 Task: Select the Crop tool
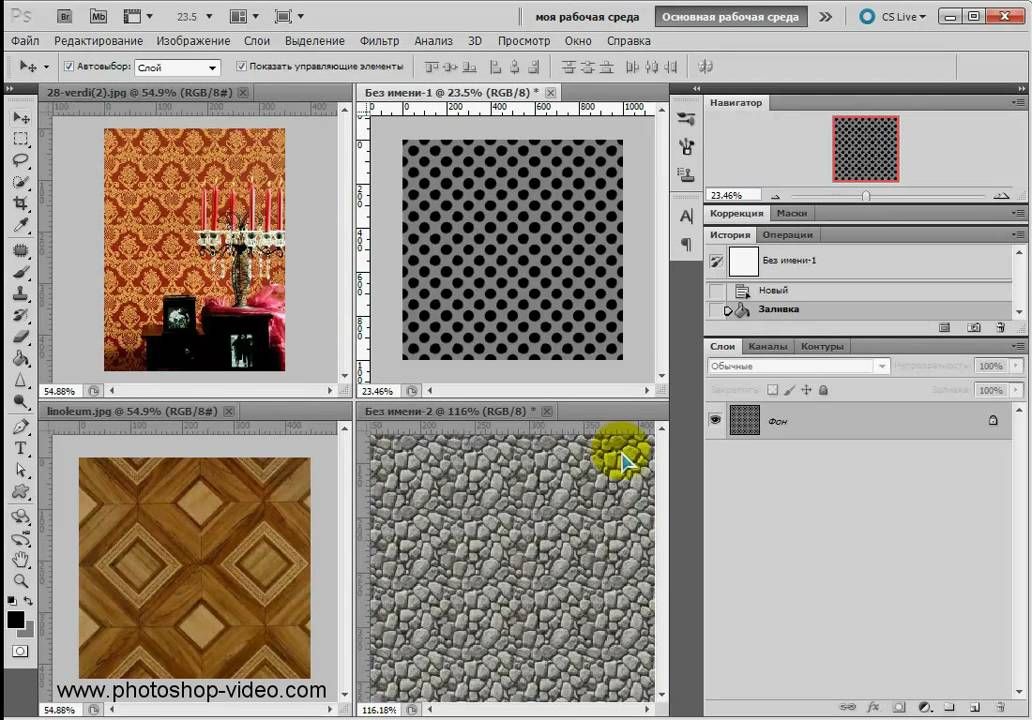point(20,204)
